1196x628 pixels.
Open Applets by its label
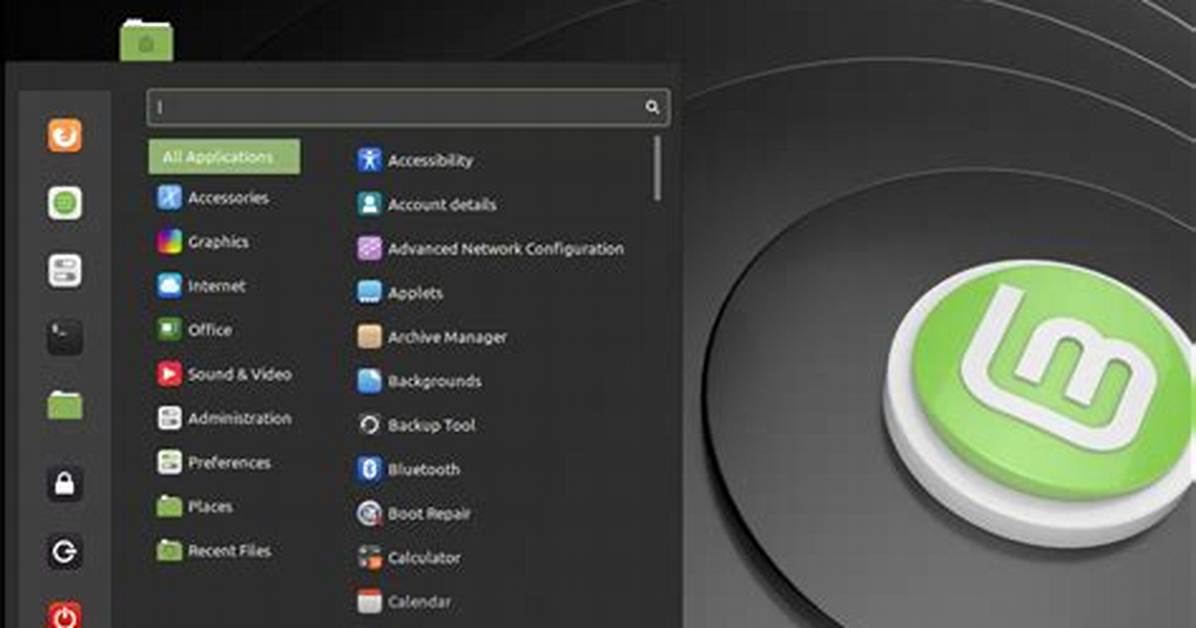pos(415,293)
